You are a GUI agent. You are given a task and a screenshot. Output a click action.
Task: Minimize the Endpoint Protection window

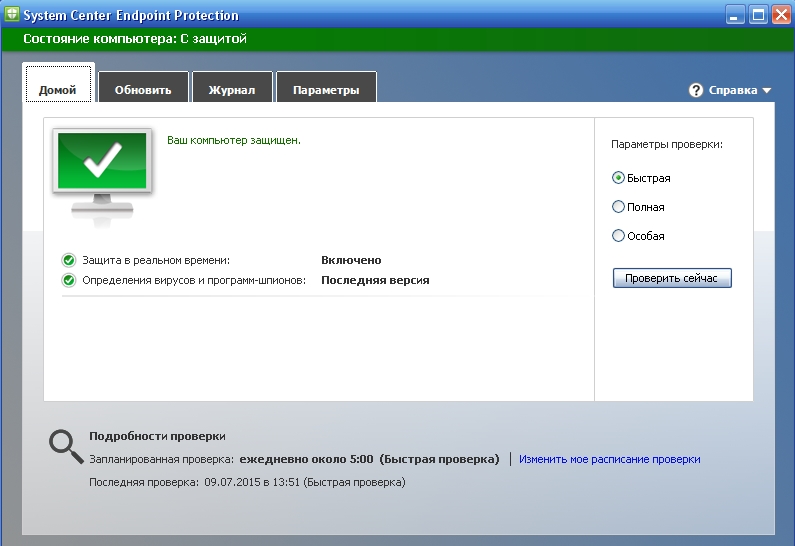coord(736,14)
